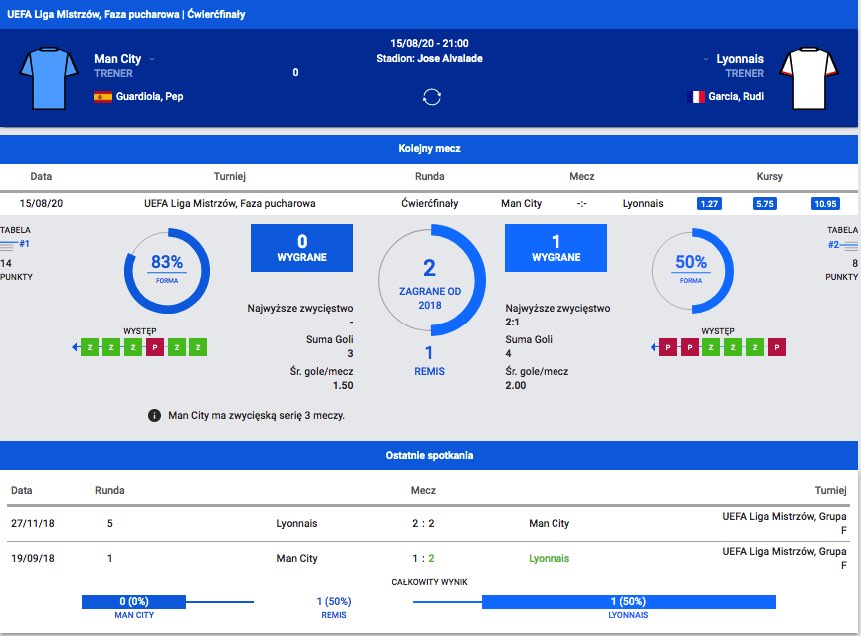Click the Lyonnais white jersey icon
861x636 pixels.
tap(812, 77)
